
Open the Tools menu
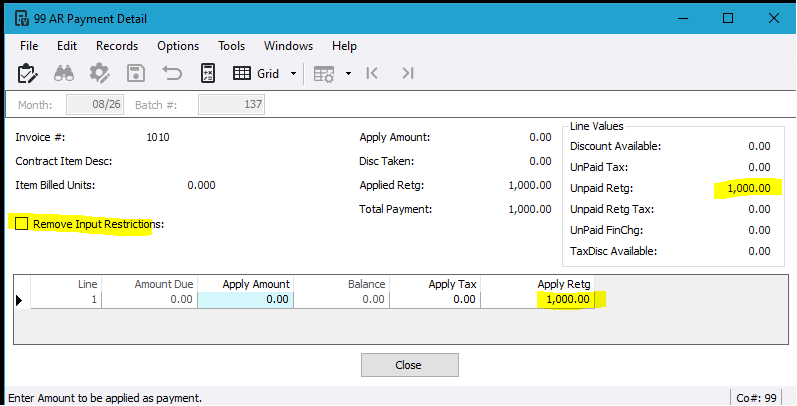[x=231, y=46]
